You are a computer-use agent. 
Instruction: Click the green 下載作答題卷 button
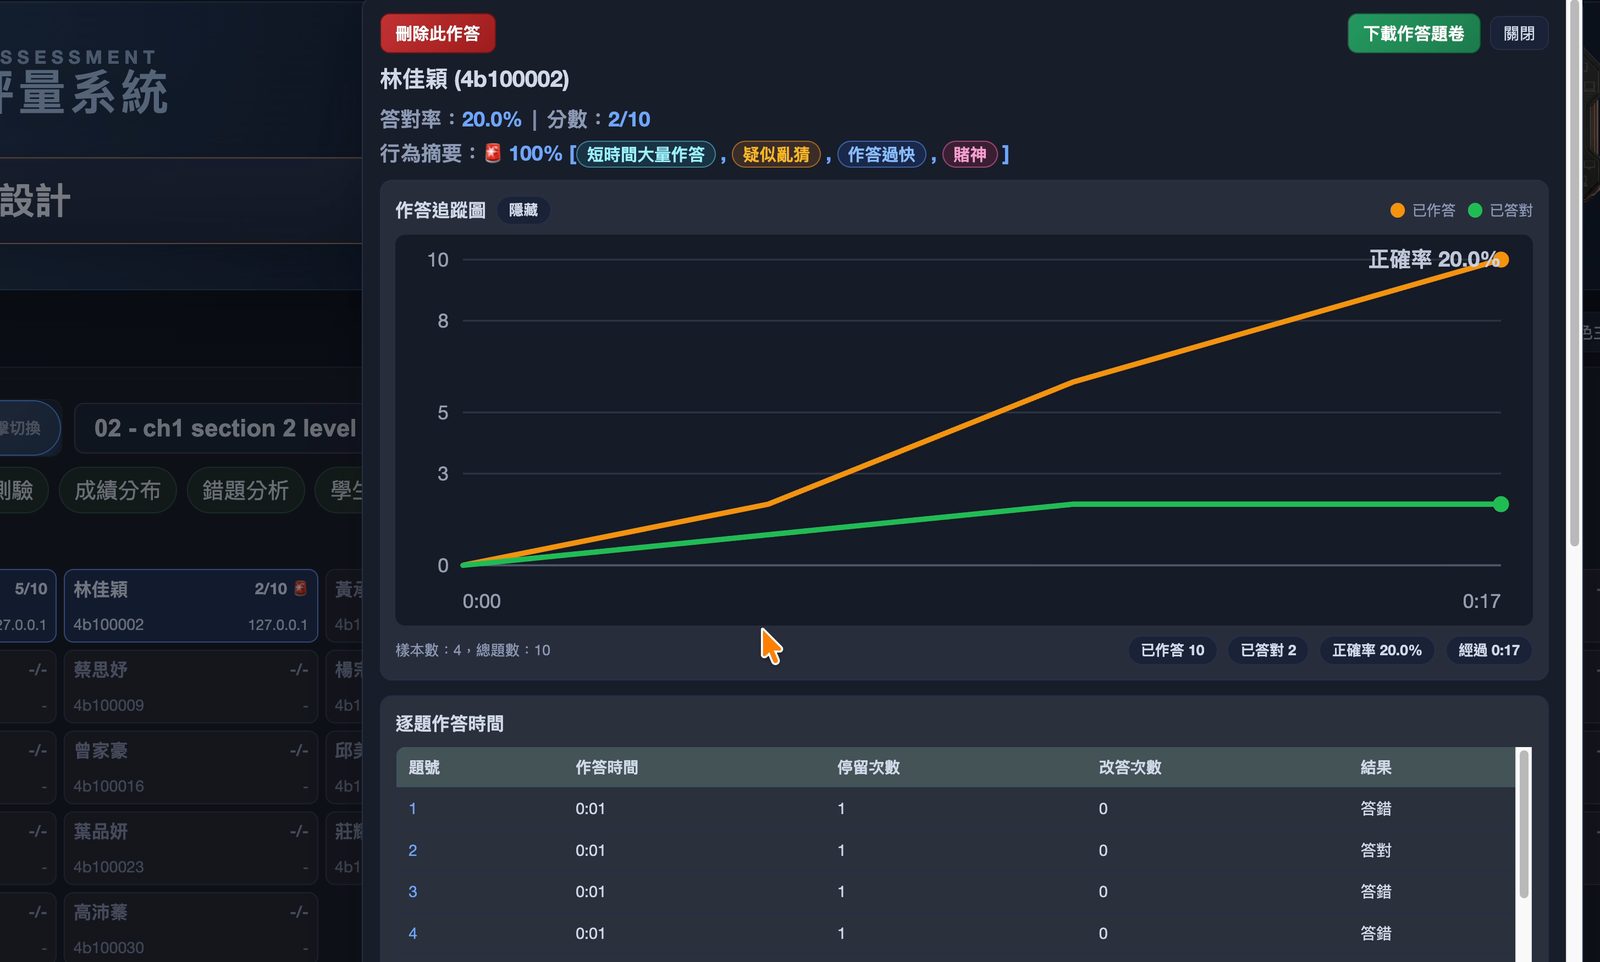pyautogui.click(x=1413, y=34)
